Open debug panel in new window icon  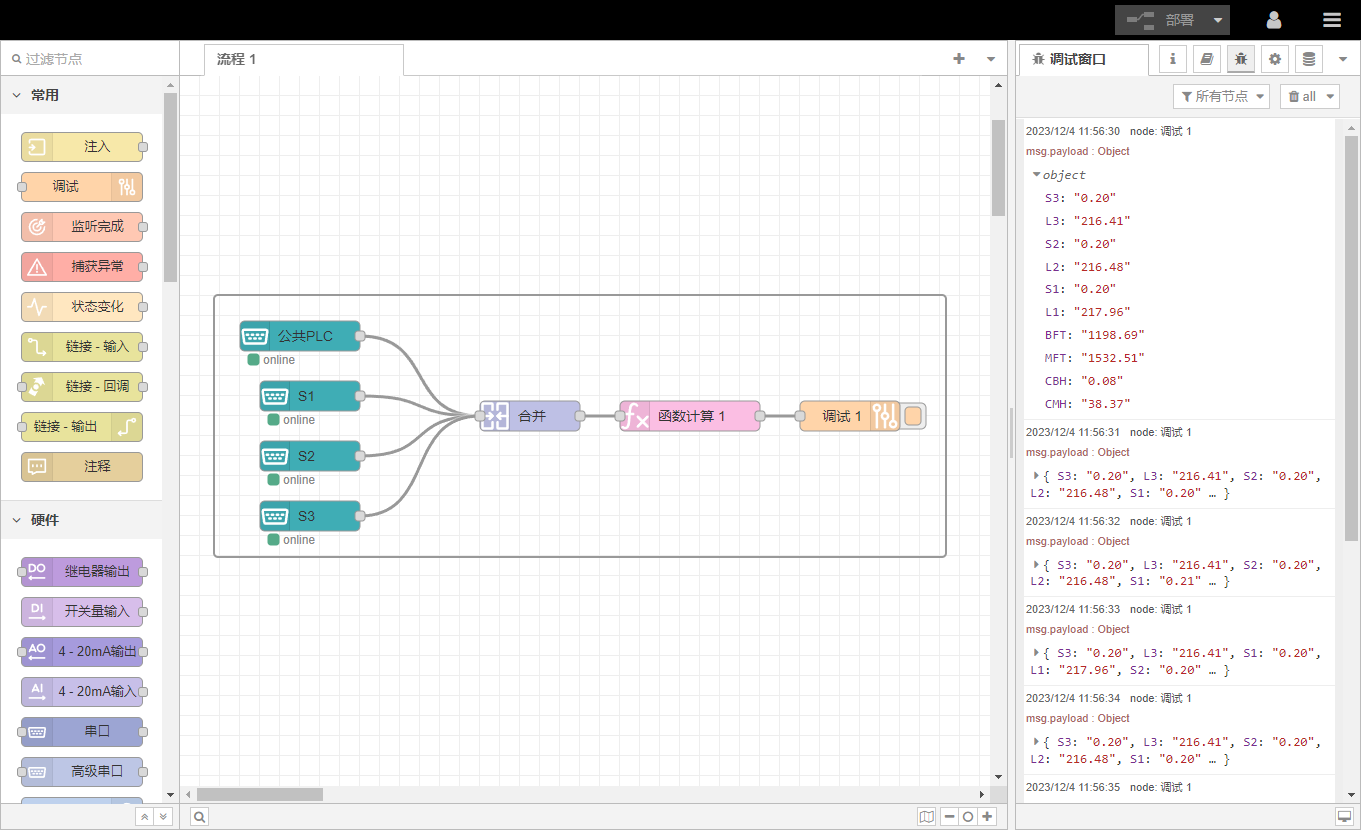point(1344,817)
